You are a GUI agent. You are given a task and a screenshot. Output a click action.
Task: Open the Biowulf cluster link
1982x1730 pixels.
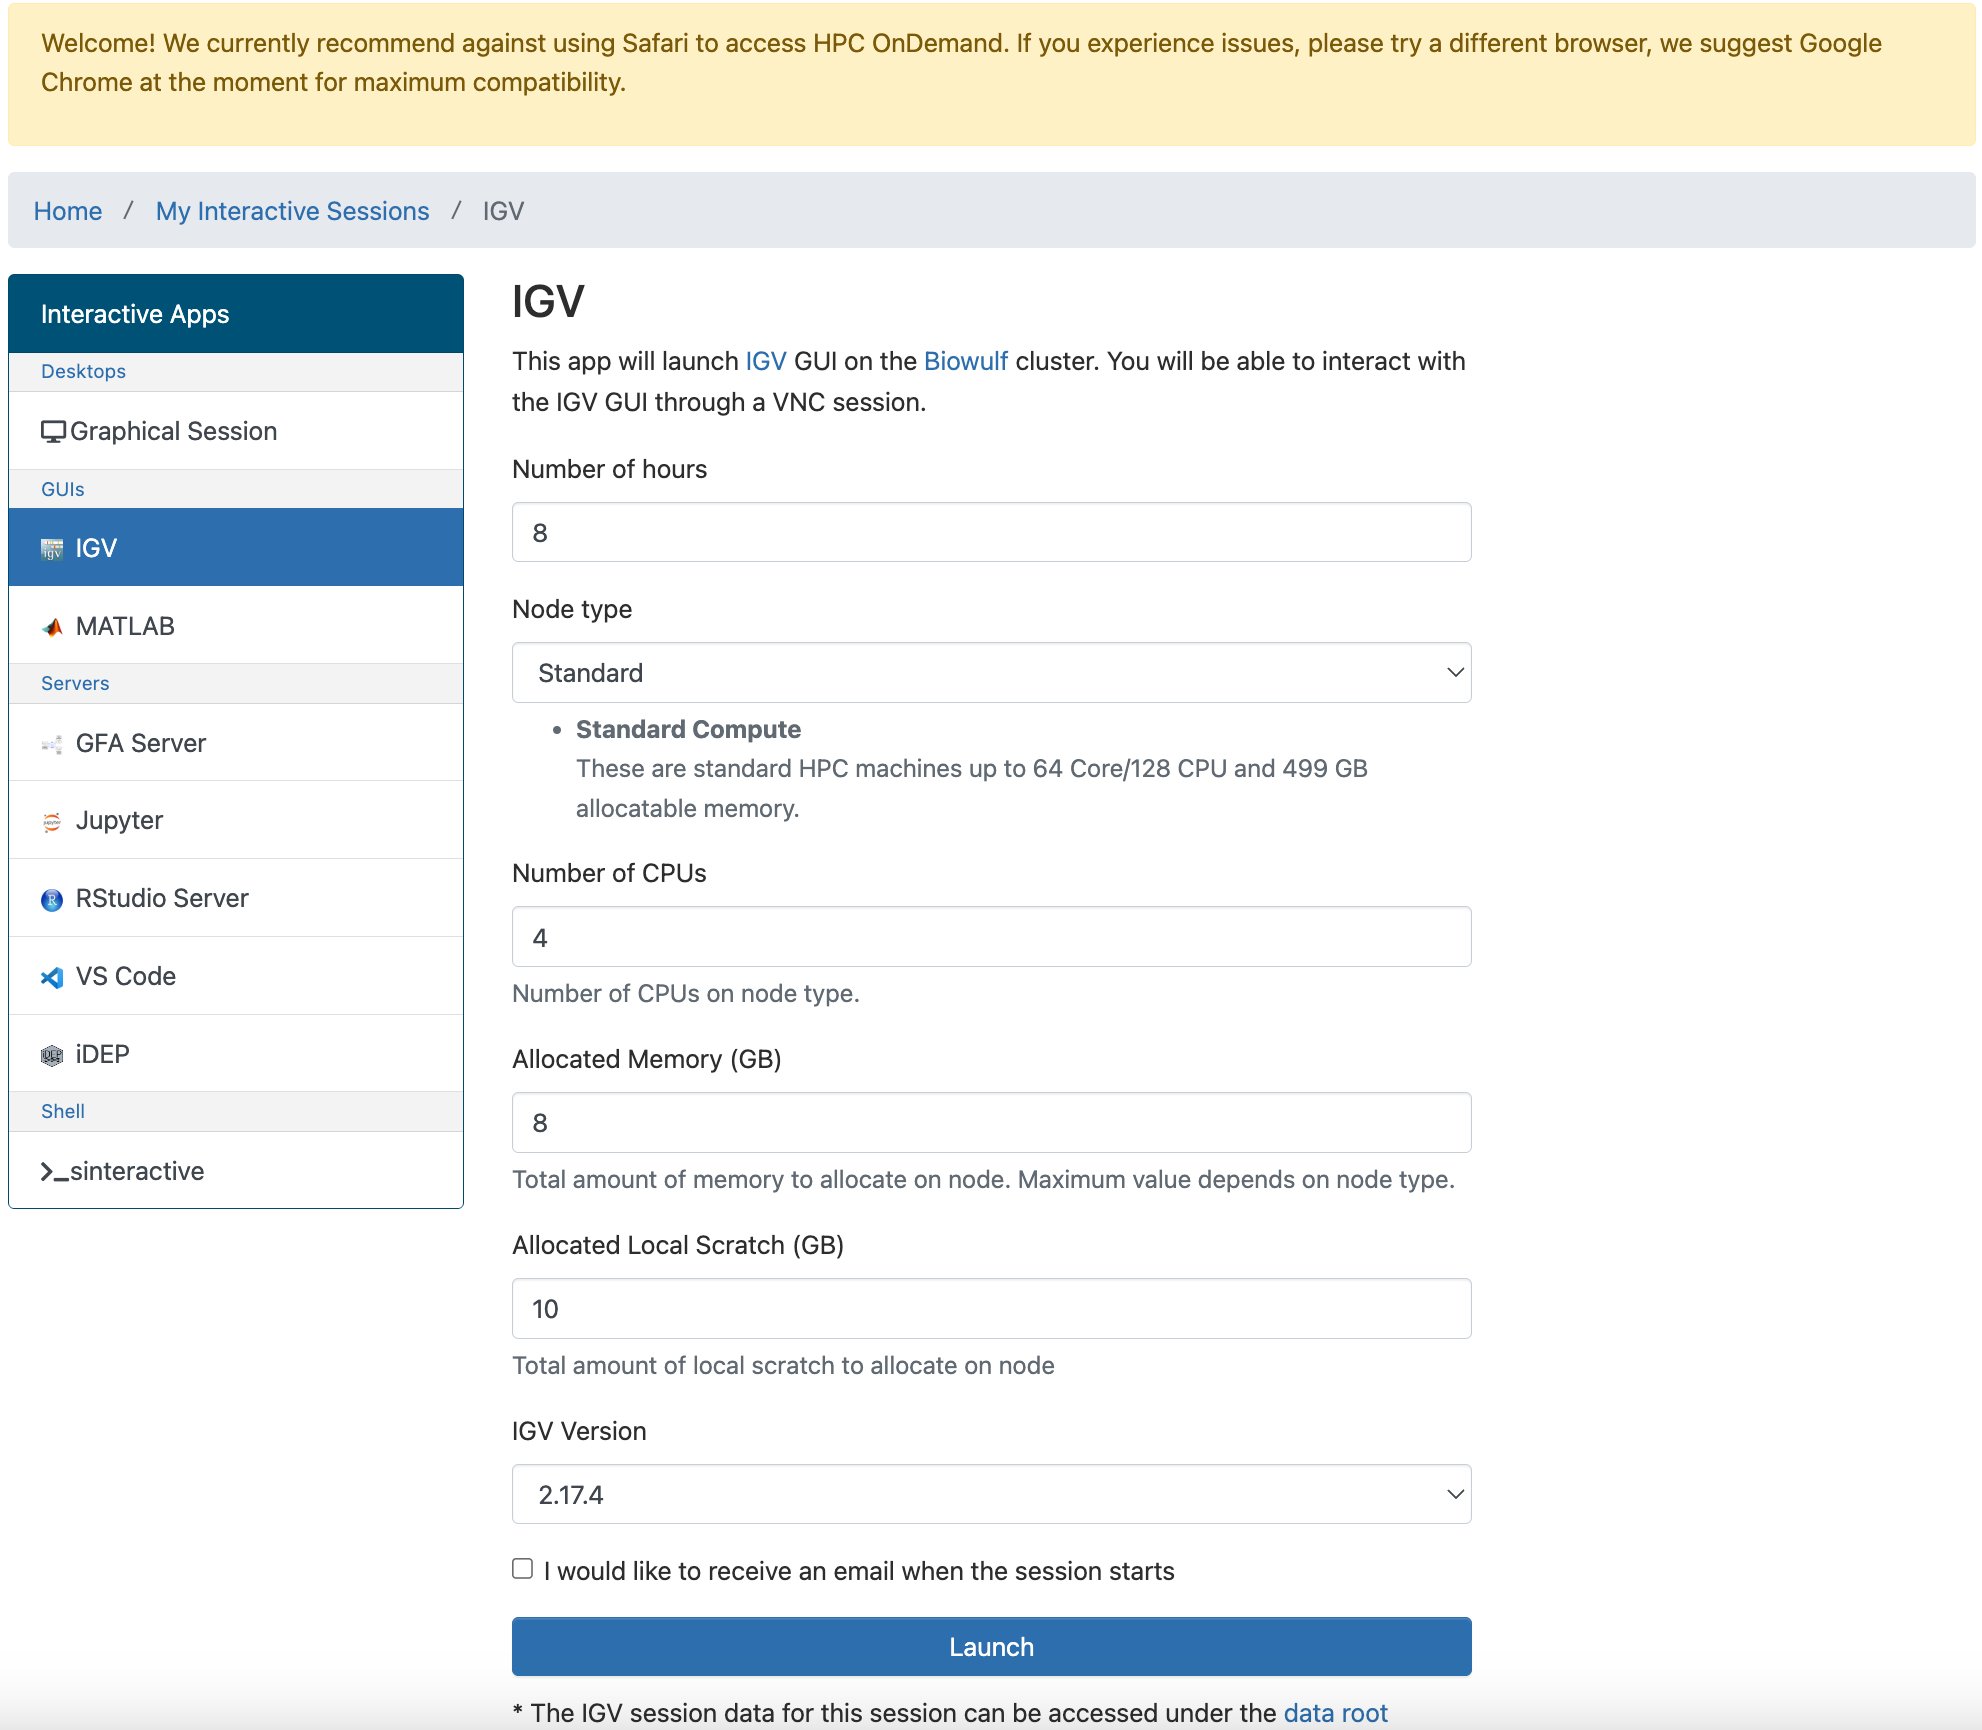tap(965, 361)
